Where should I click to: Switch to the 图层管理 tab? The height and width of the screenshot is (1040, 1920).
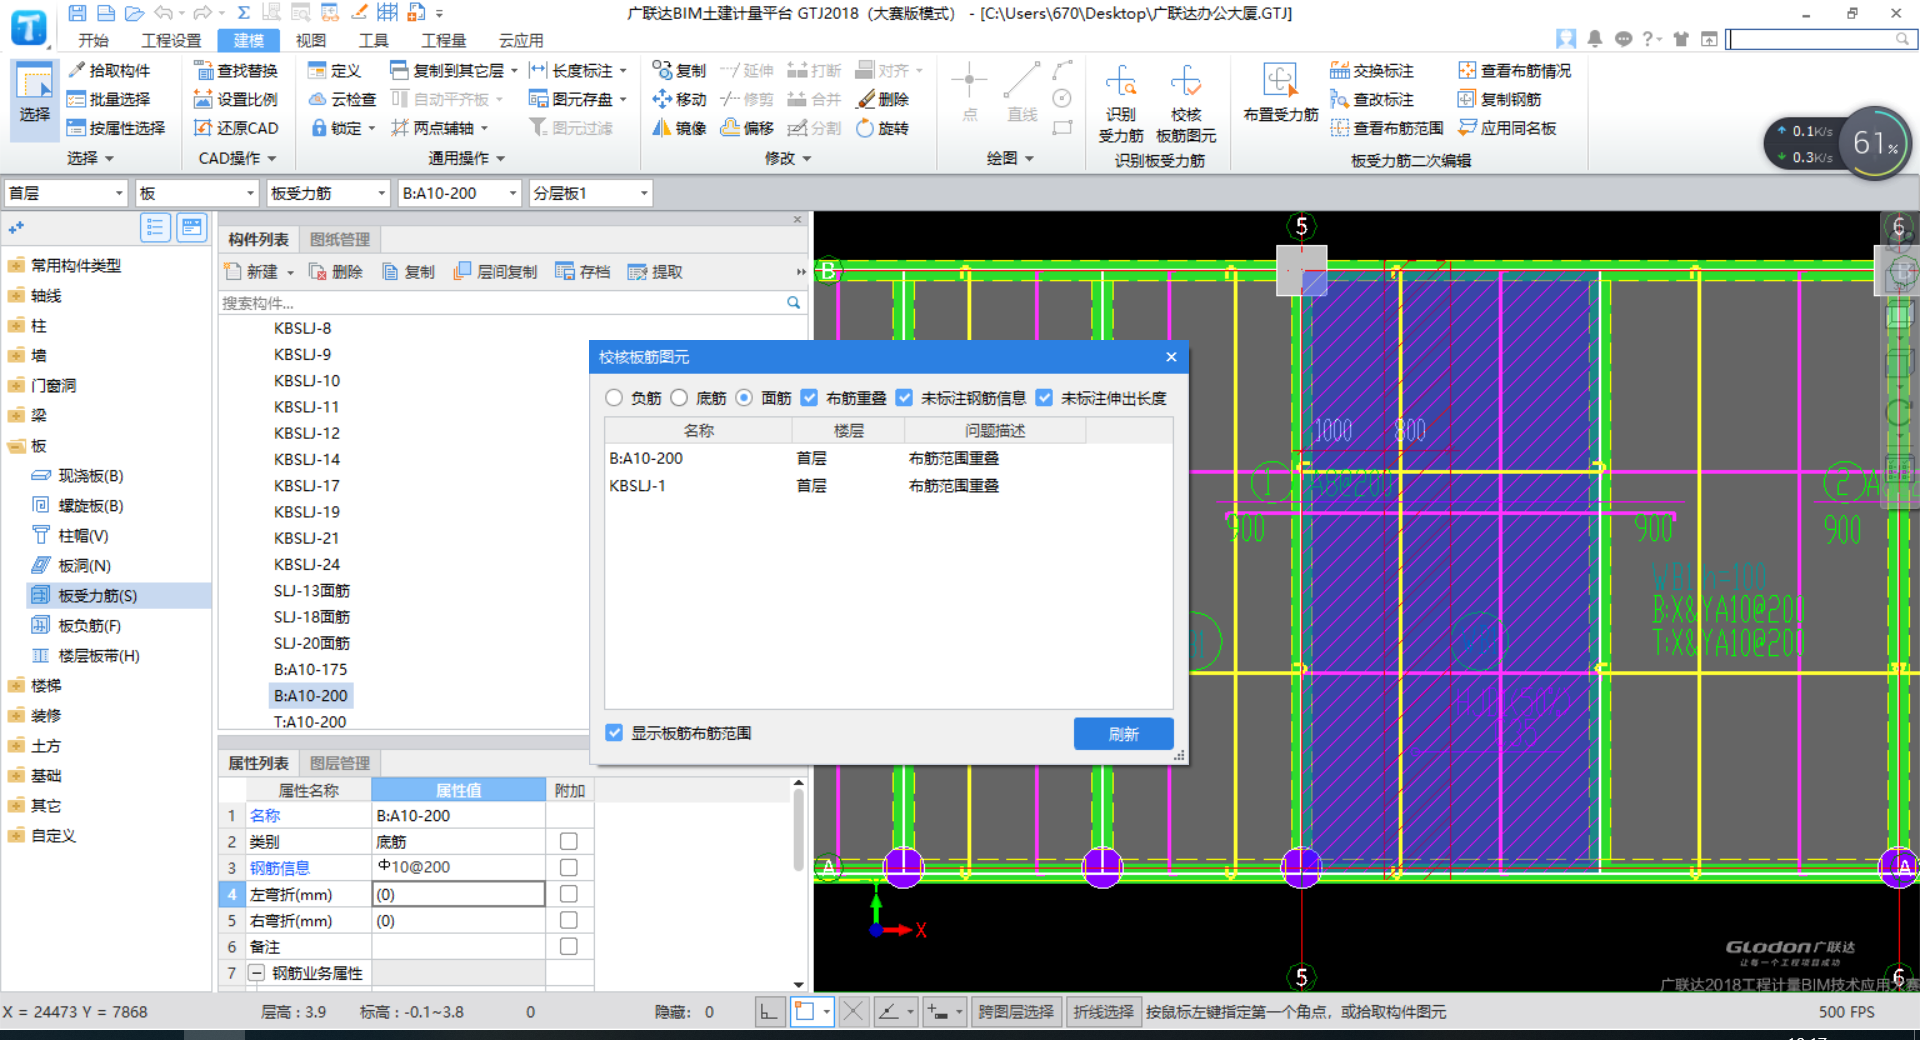coord(340,763)
